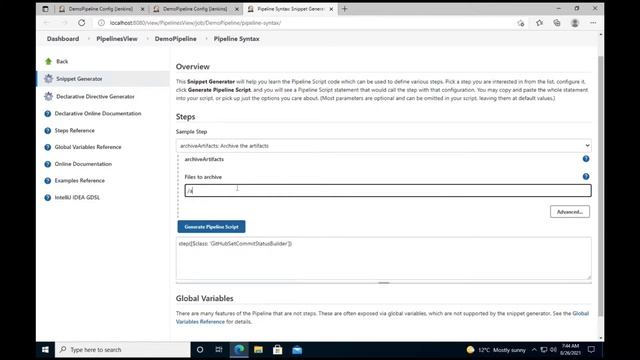The height and width of the screenshot is (360, 640).
Task: Close the first DemoPipeline Config tab
Action: pyautogui.click(x=142, y=9)
